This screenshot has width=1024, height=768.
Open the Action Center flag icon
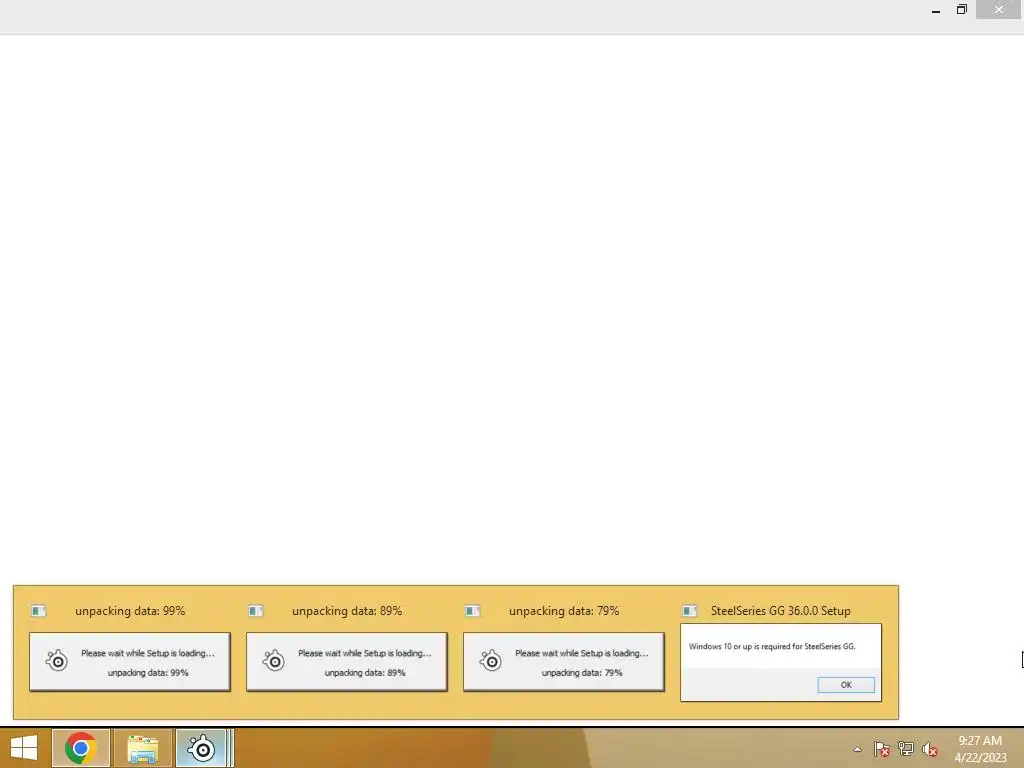[882, 749]
